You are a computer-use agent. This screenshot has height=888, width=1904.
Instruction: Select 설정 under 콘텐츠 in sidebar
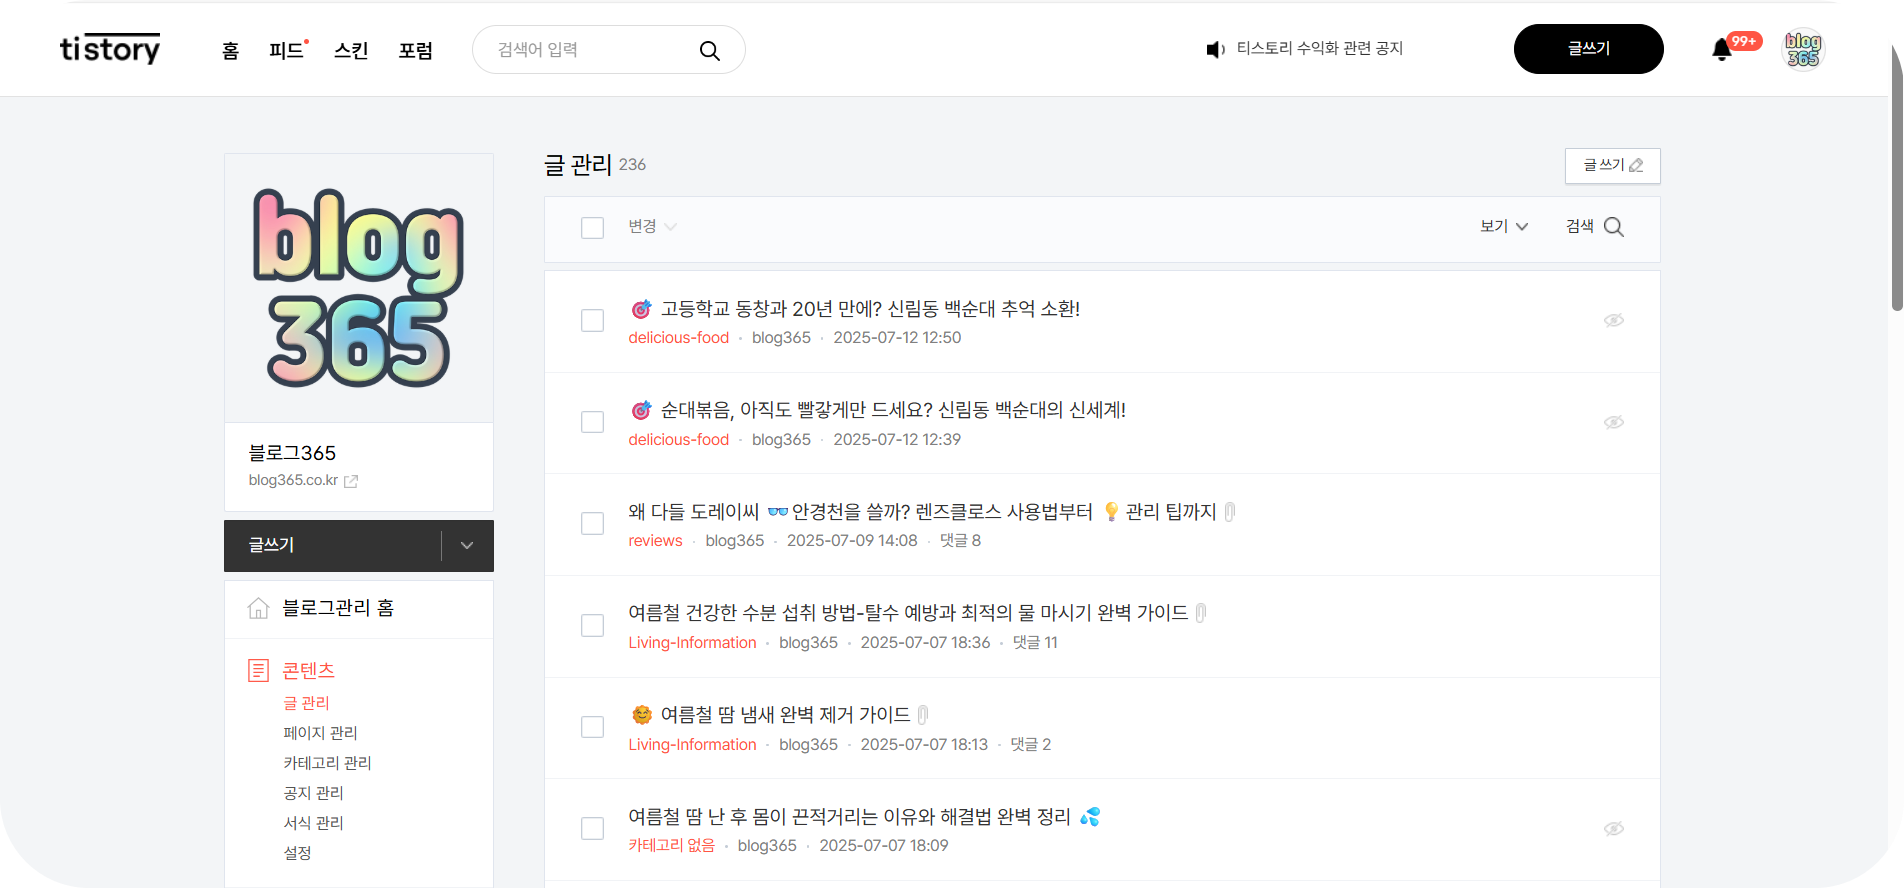coord(297,853)
